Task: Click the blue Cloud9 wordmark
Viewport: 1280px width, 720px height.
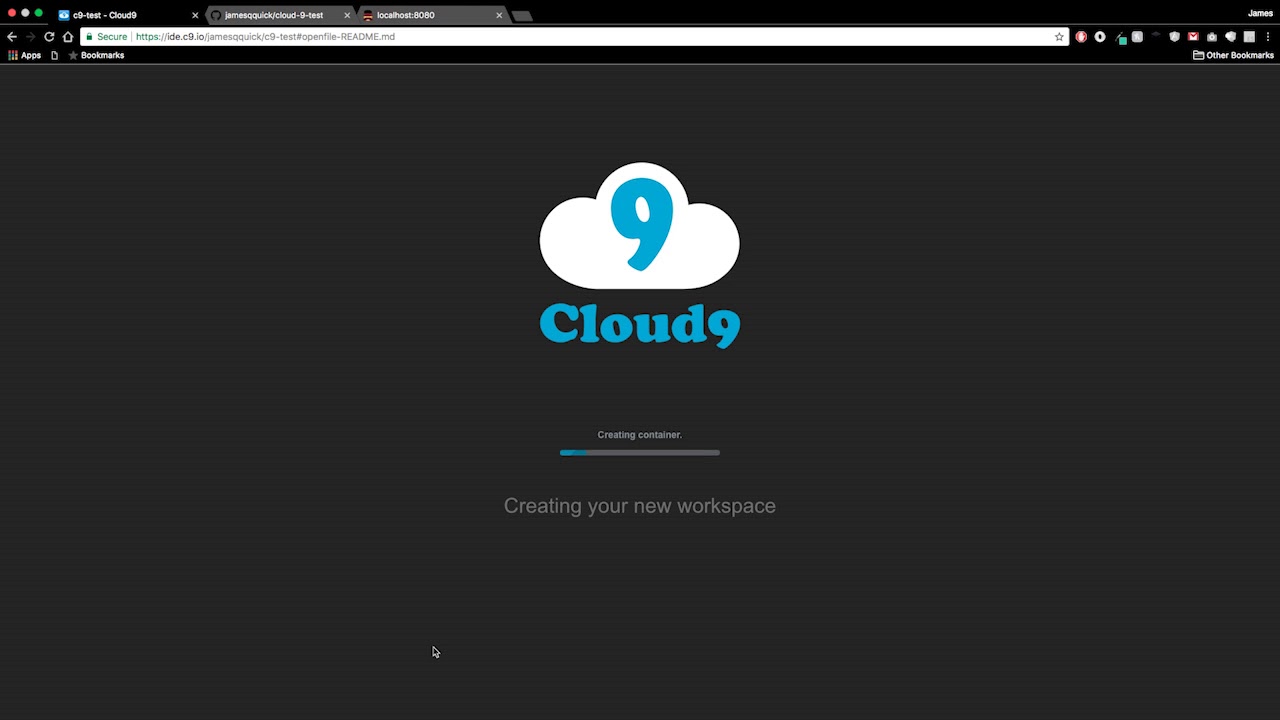Action: point(640,324)
